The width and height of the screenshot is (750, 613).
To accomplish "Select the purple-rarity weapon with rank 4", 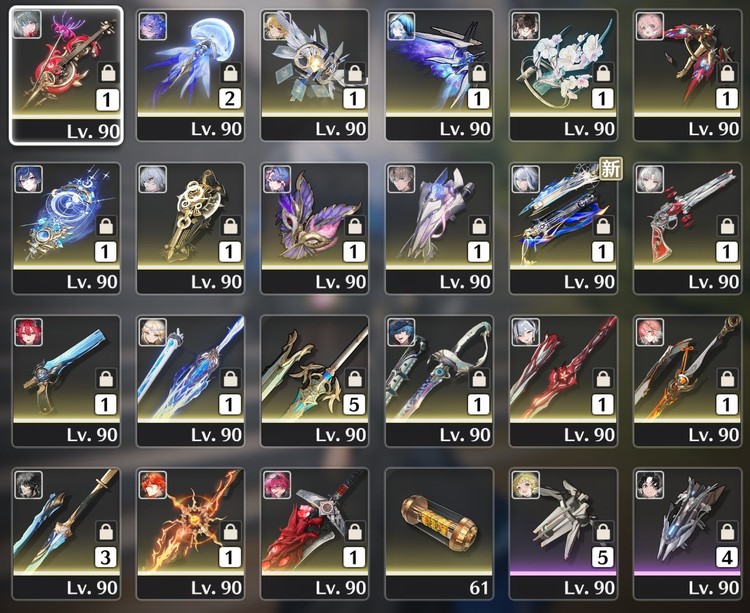I will 687,534.
